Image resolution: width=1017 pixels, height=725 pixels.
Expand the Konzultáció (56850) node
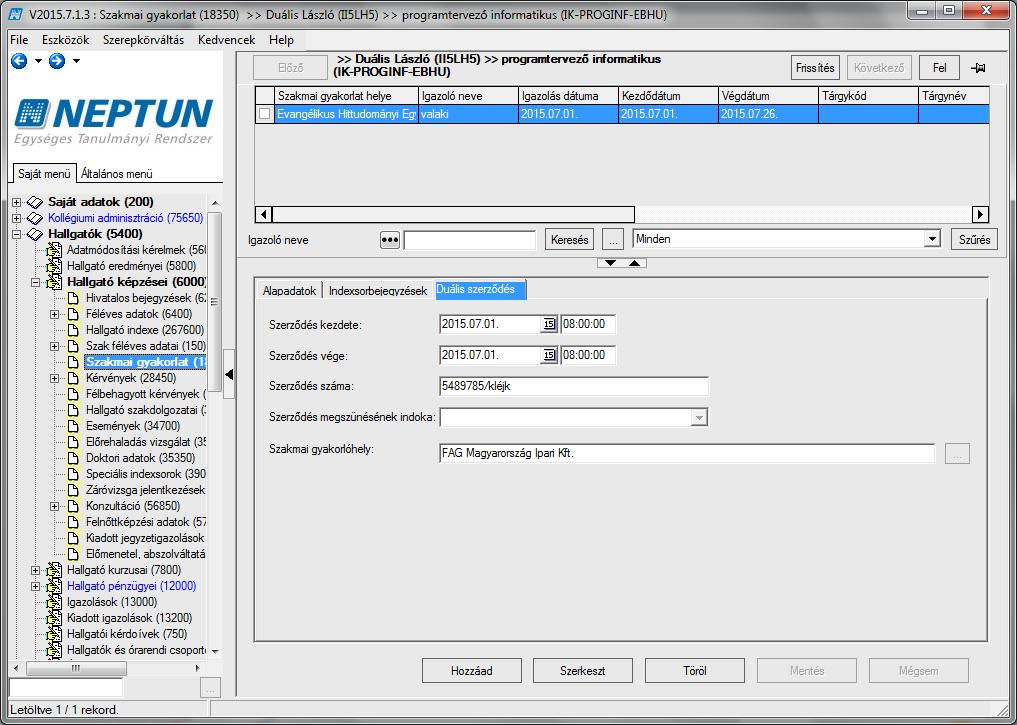54,506
